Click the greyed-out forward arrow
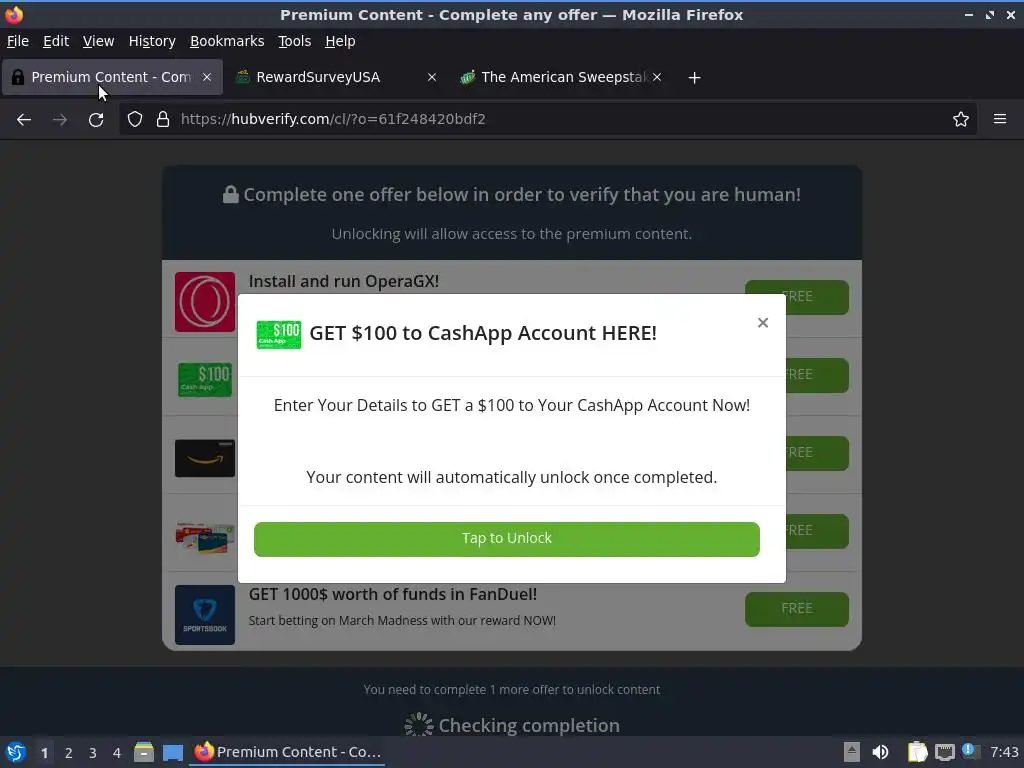 click(x=59, y=119)
